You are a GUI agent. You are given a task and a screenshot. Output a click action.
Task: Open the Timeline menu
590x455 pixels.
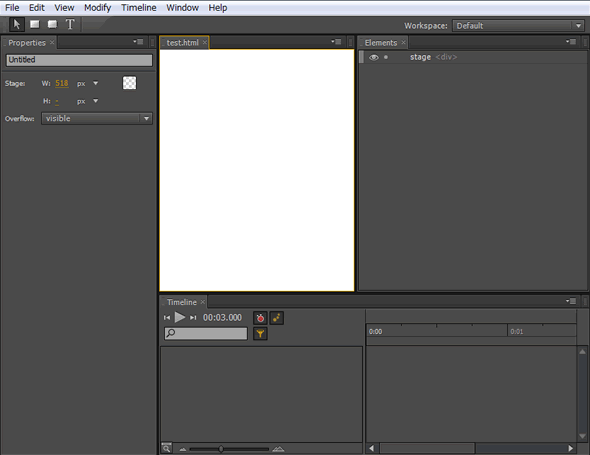pos(138,8)
